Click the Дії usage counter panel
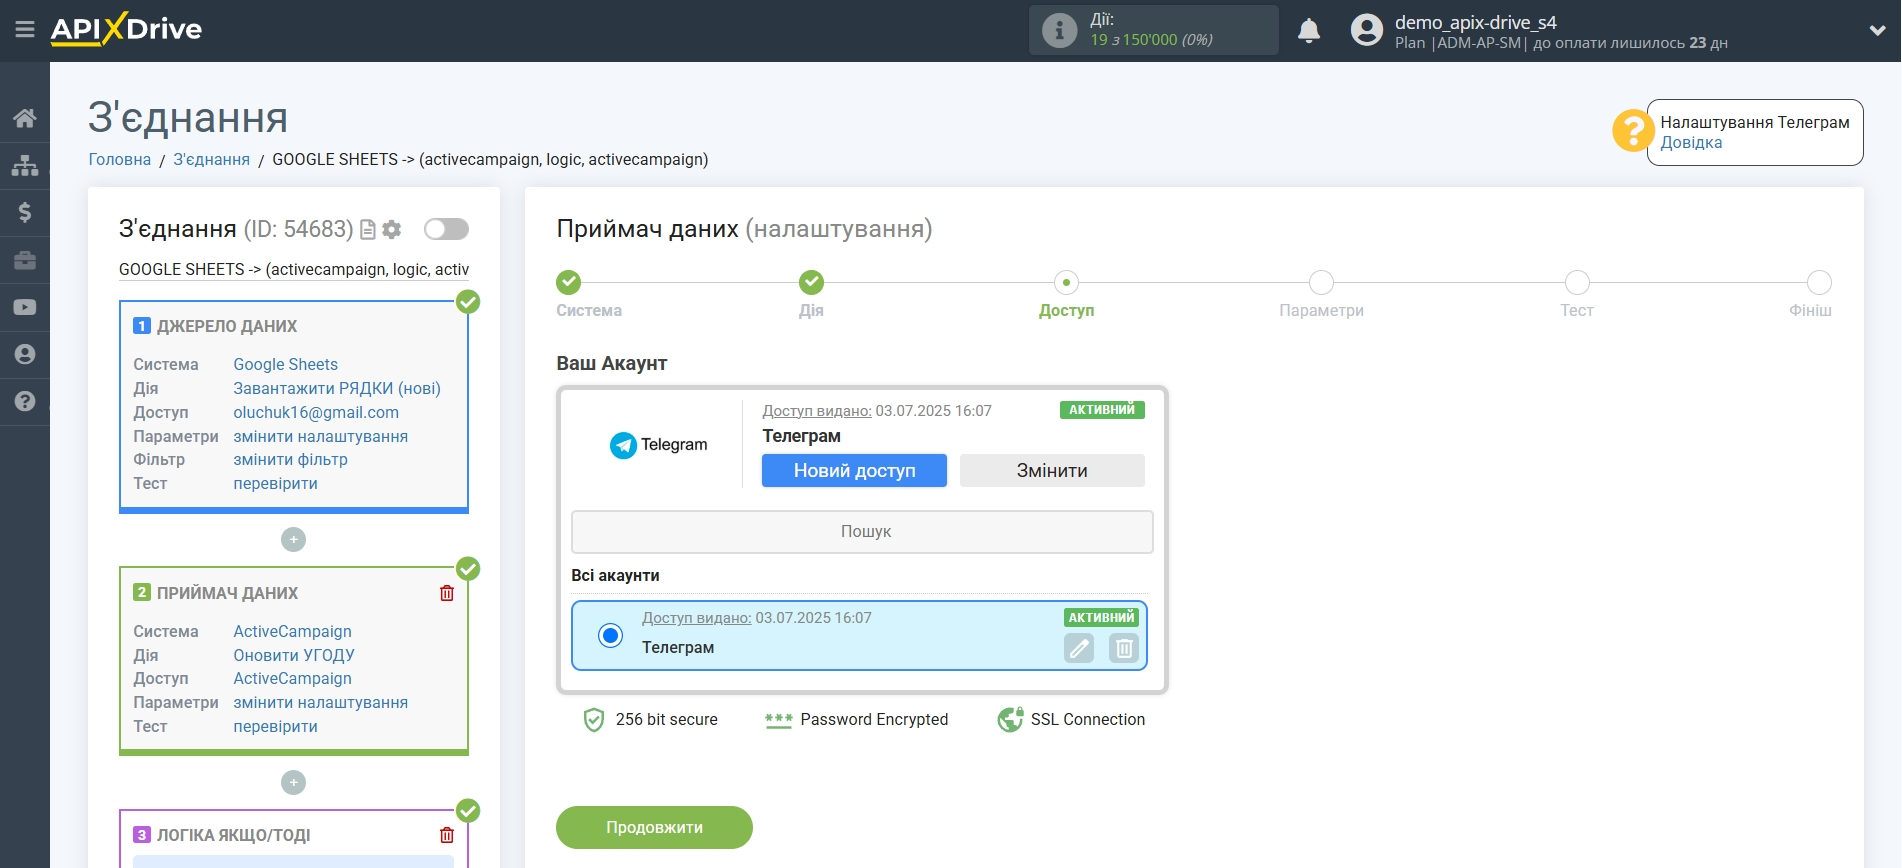This screenshot has width=1902, height=868. [x=1153, y=30]
